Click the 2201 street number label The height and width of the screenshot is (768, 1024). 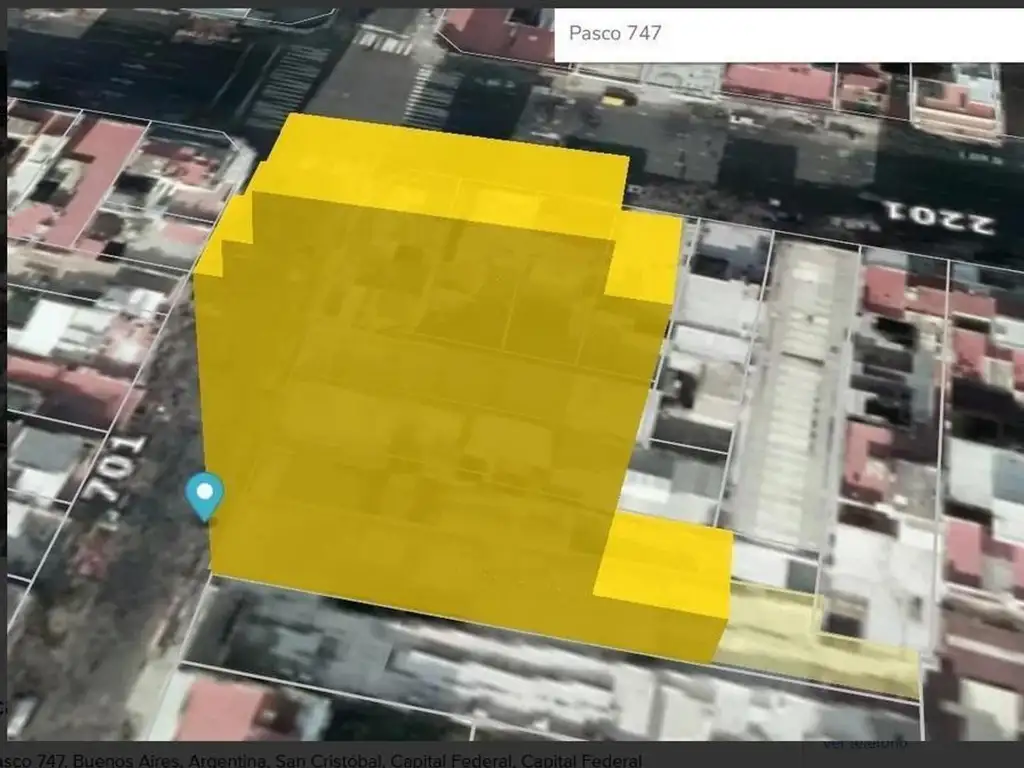coord(938,217)
